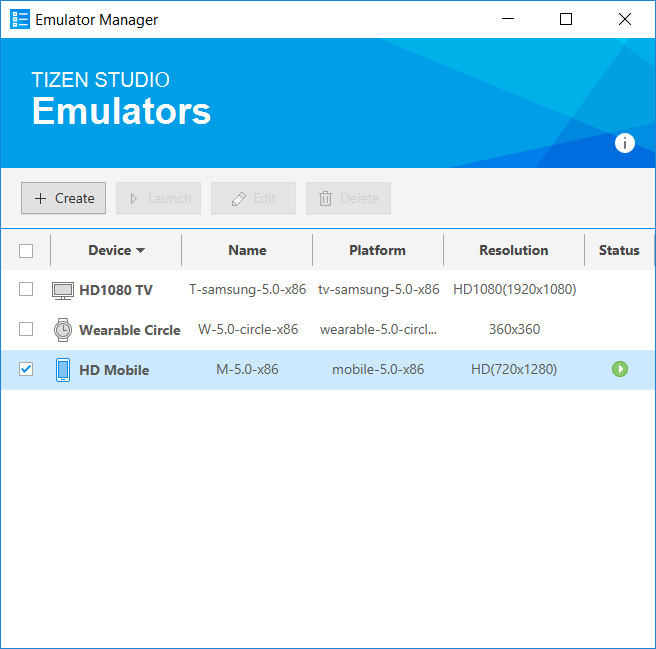Screen dimensions: 656x649
Task: Sort by the Platform column header
Action: click(377, 250)
